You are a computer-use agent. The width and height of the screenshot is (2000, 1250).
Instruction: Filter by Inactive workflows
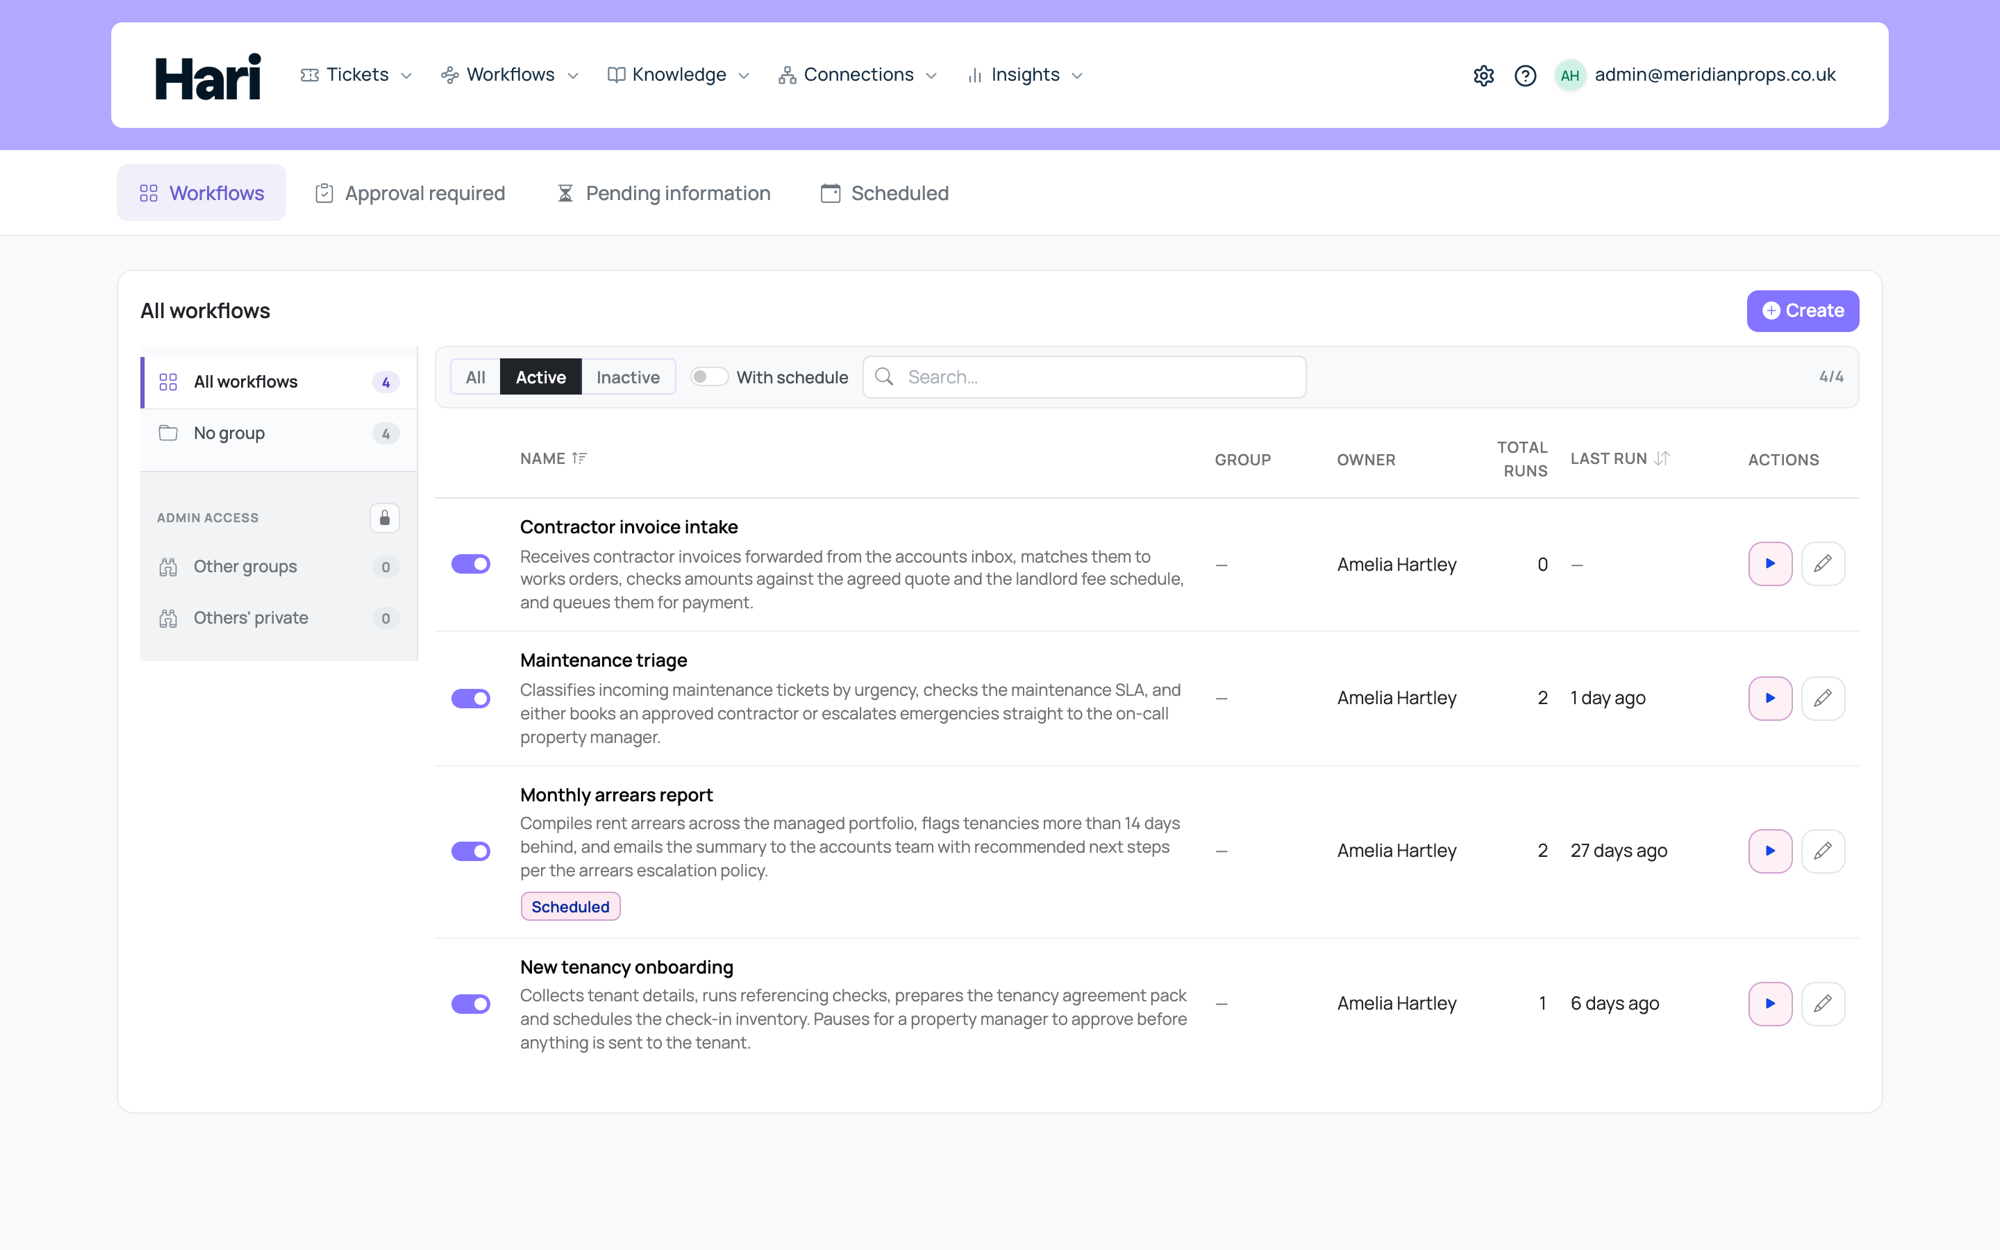coord(628,377)
